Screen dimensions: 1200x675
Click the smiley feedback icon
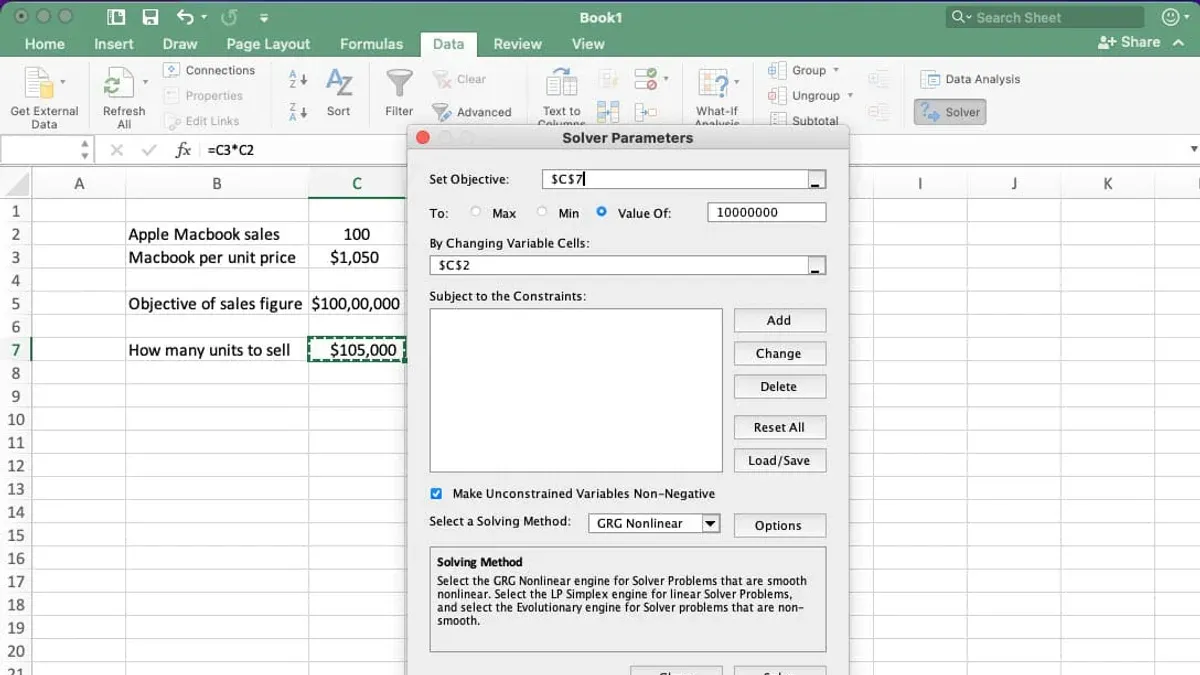click(1170, 17)
